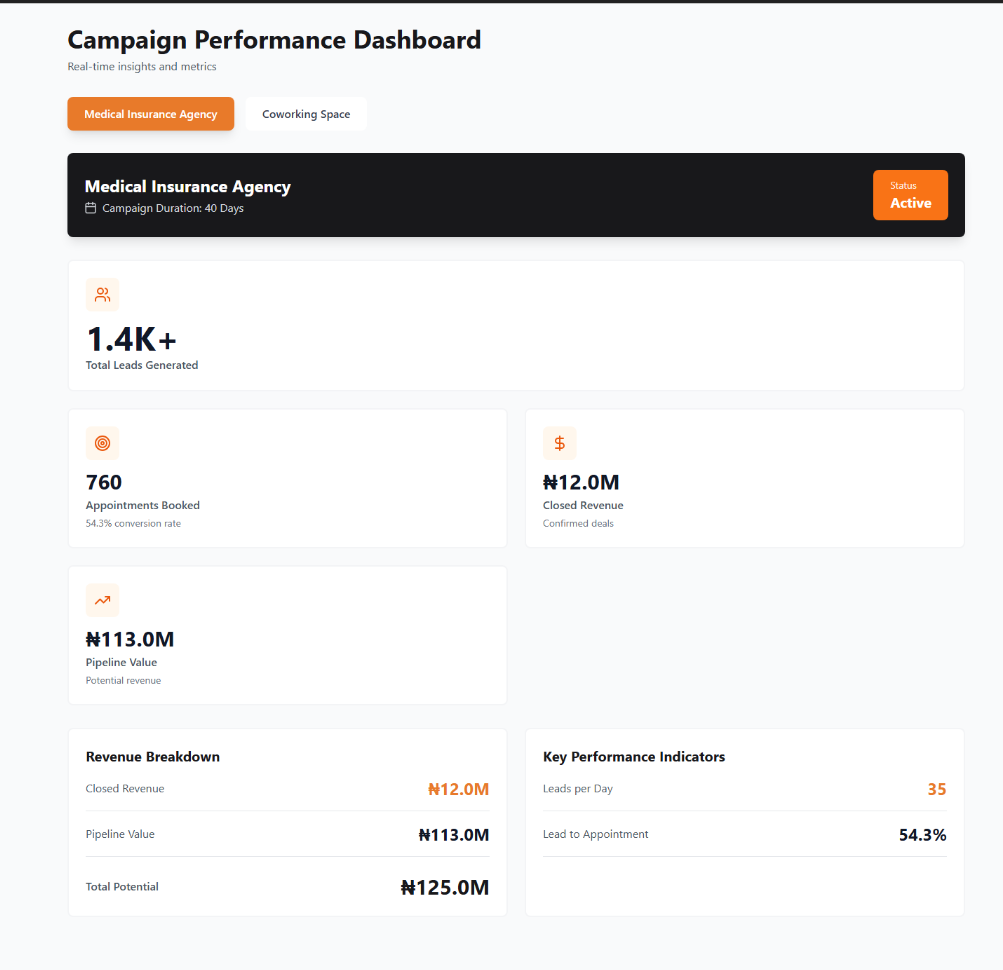The image size is (1003, 970).
Task: Click 'Campaign Duration: 40 Days' text
Action: 173,208
